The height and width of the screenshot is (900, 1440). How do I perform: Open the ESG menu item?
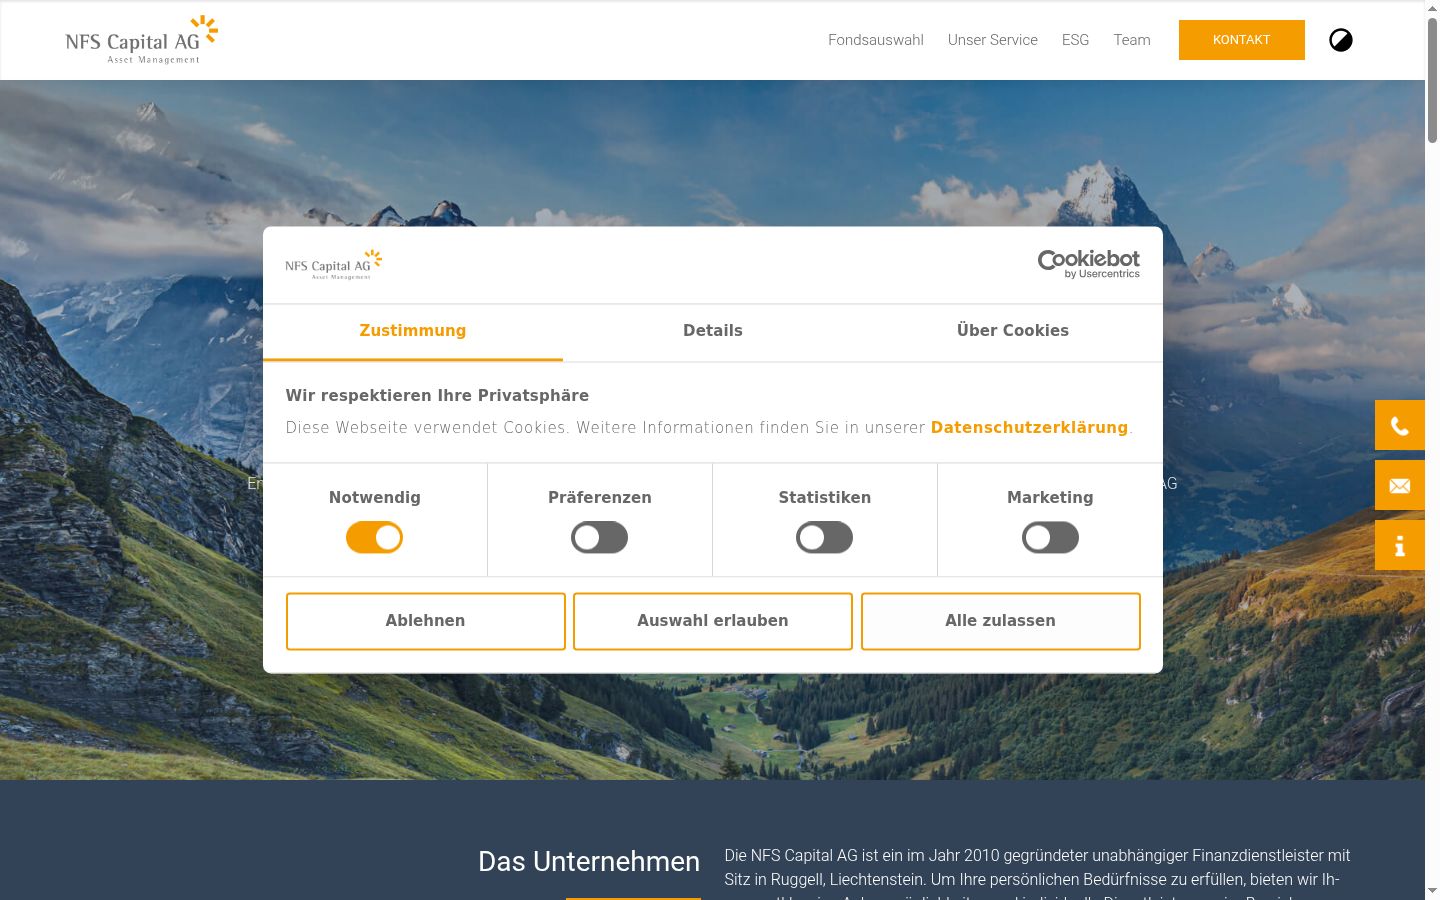(x=1075, y=40)
